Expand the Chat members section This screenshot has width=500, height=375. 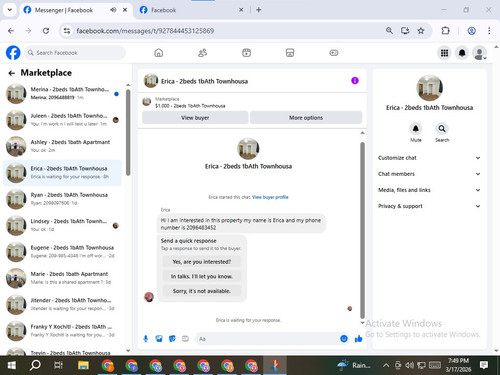tap(429, 174)
